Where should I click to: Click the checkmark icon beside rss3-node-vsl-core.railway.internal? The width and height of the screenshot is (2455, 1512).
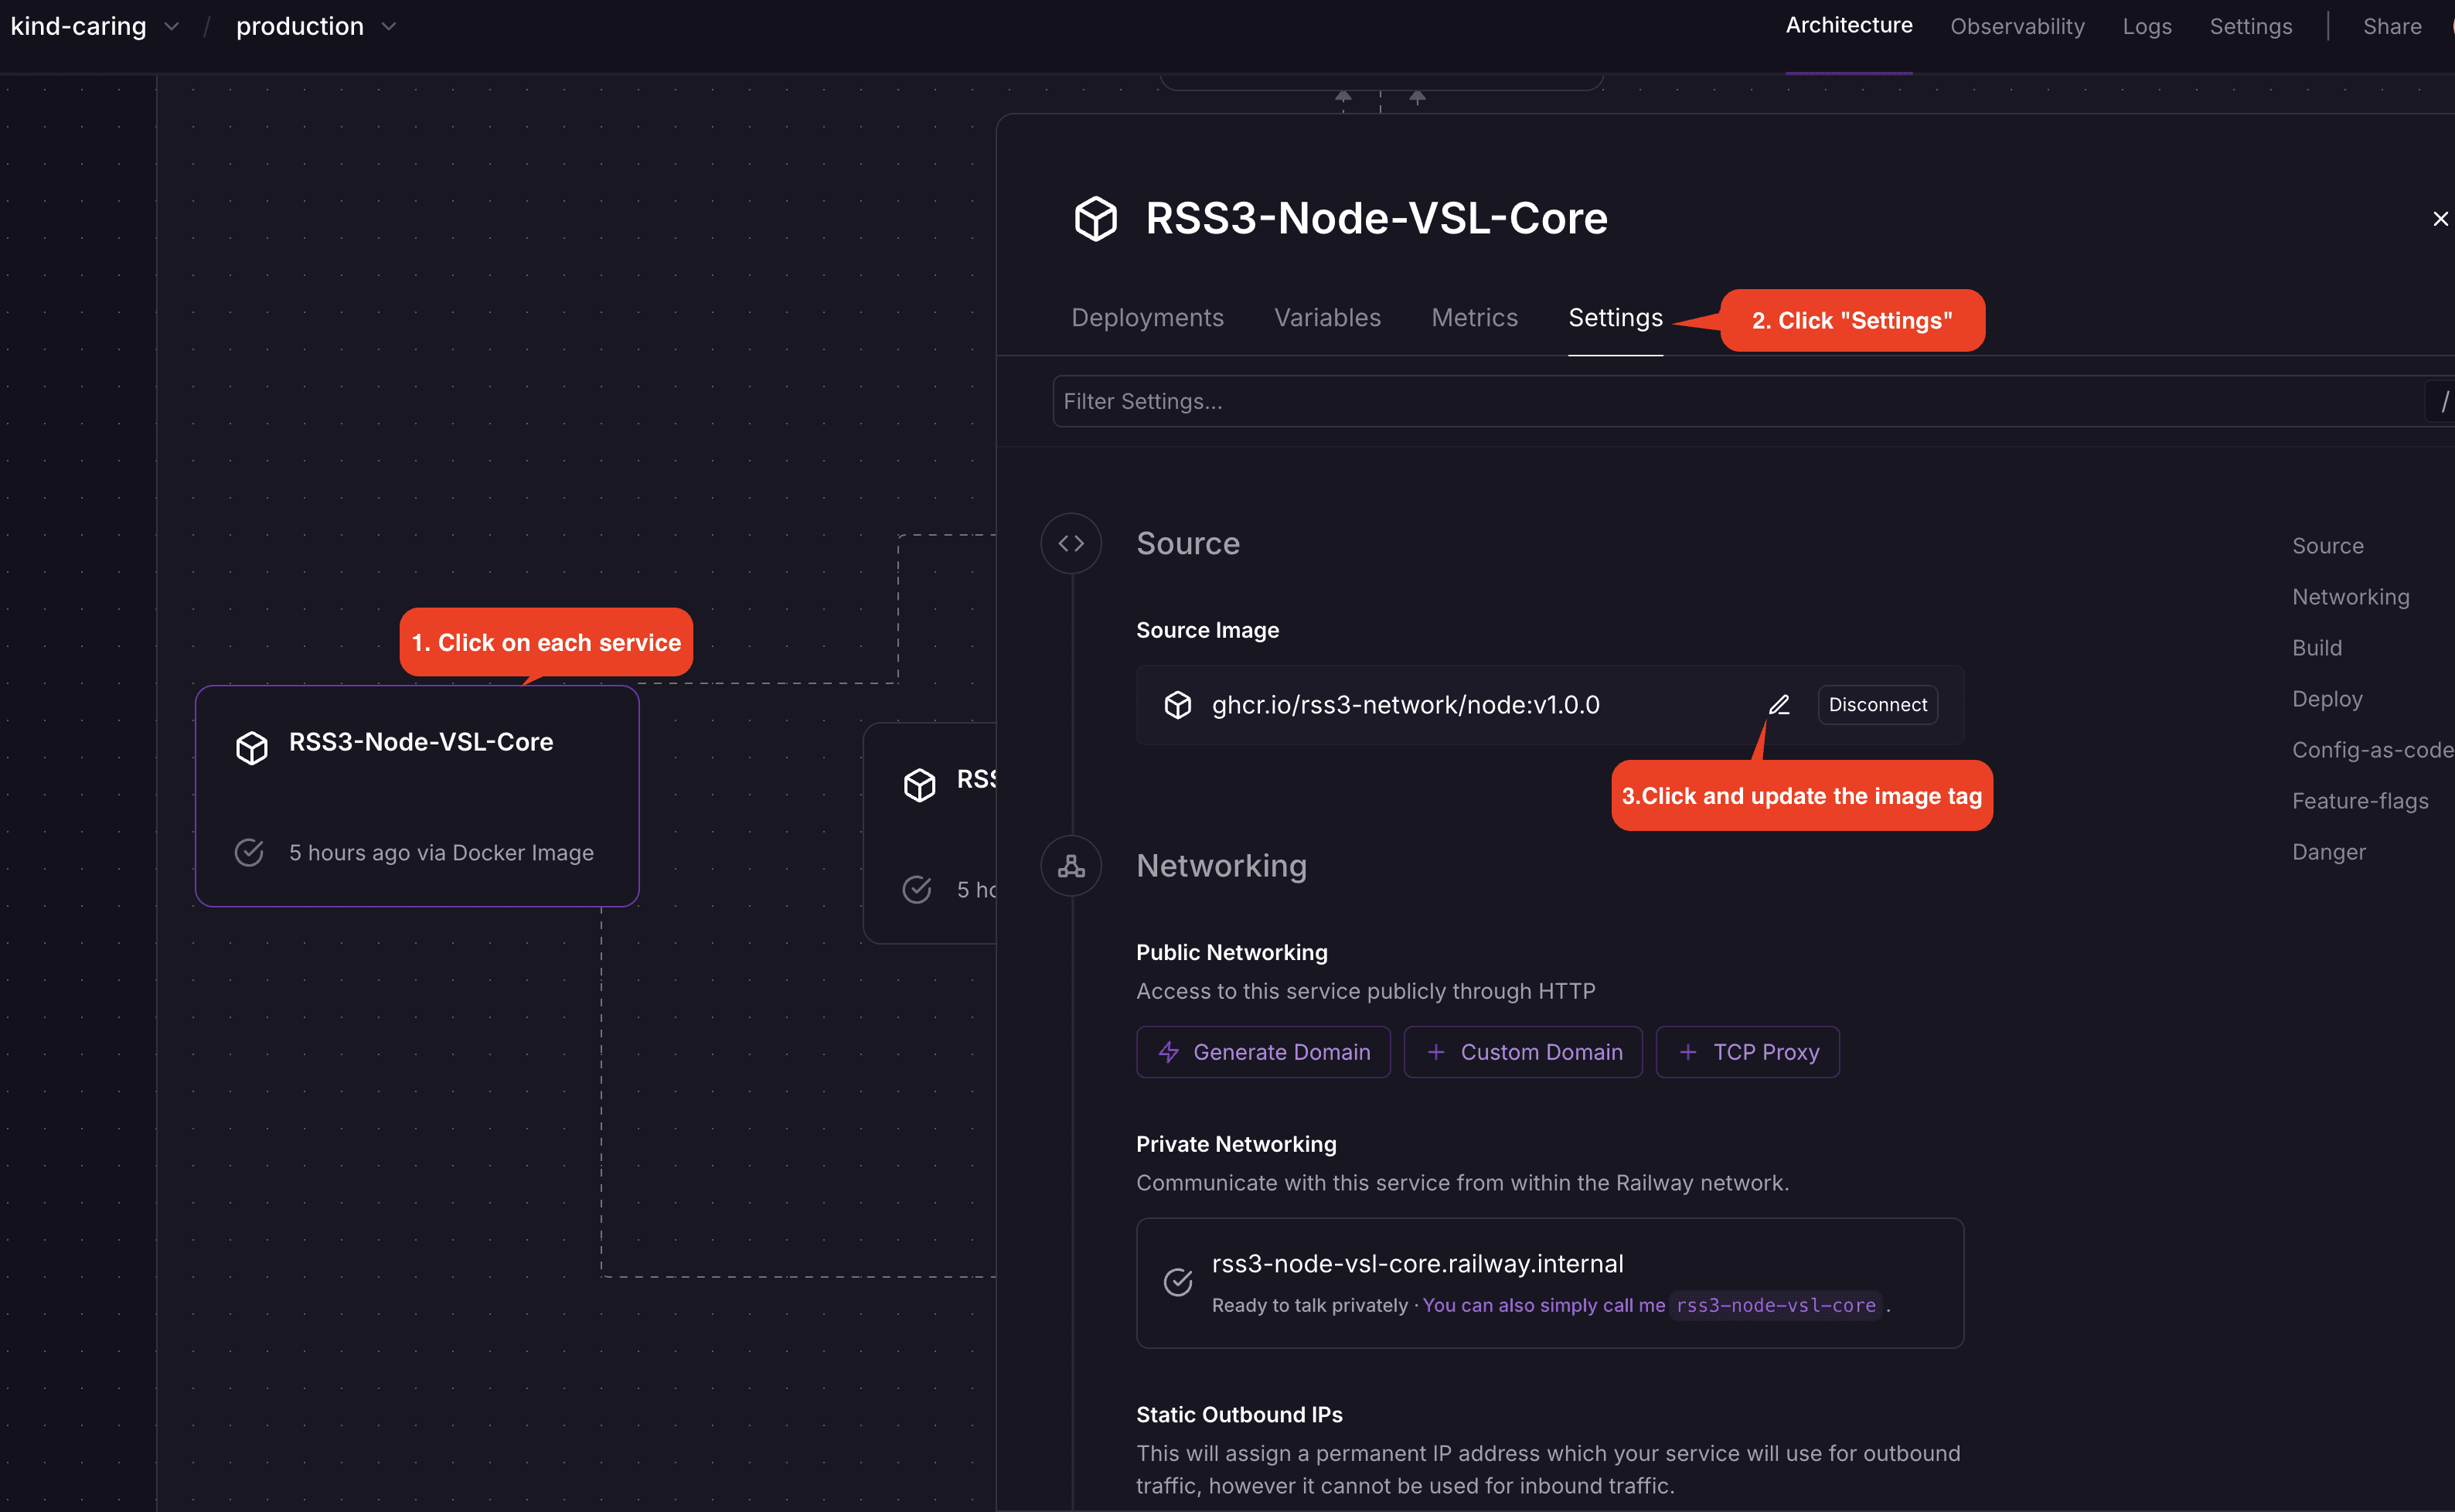pos(1178,1282)
